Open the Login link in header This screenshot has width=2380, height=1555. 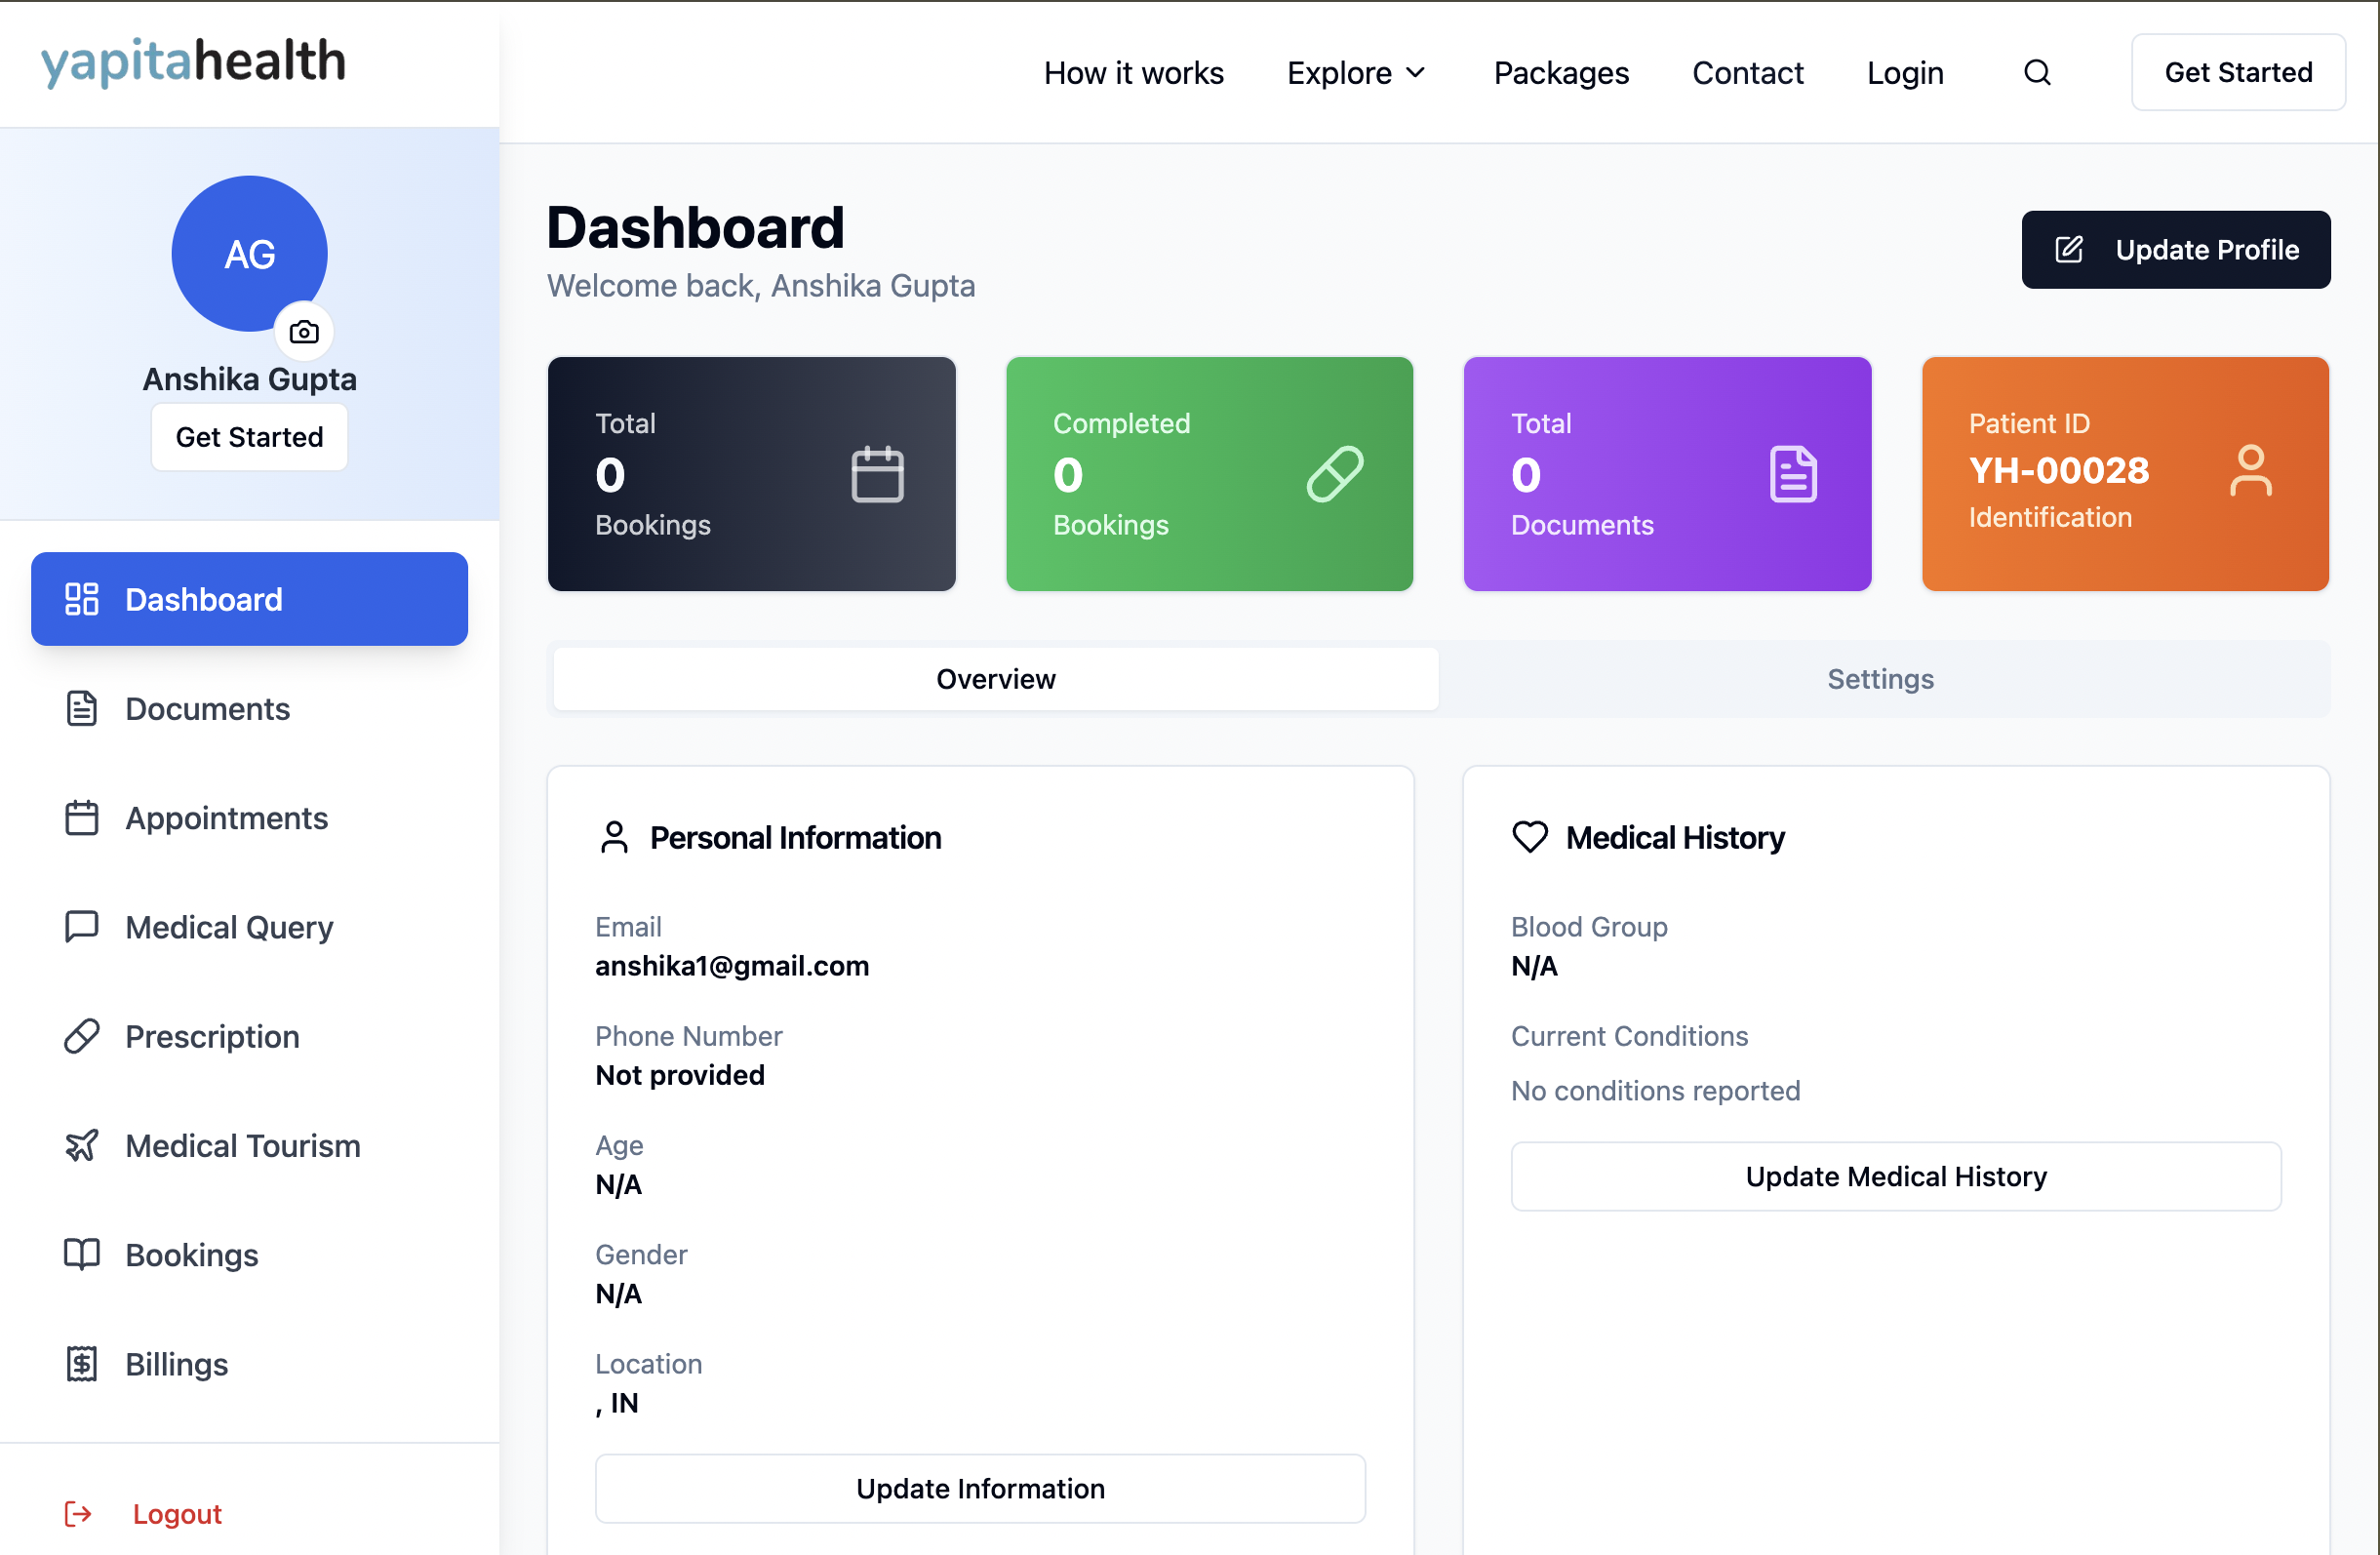pyautogui.click(x=1905, y=73)
